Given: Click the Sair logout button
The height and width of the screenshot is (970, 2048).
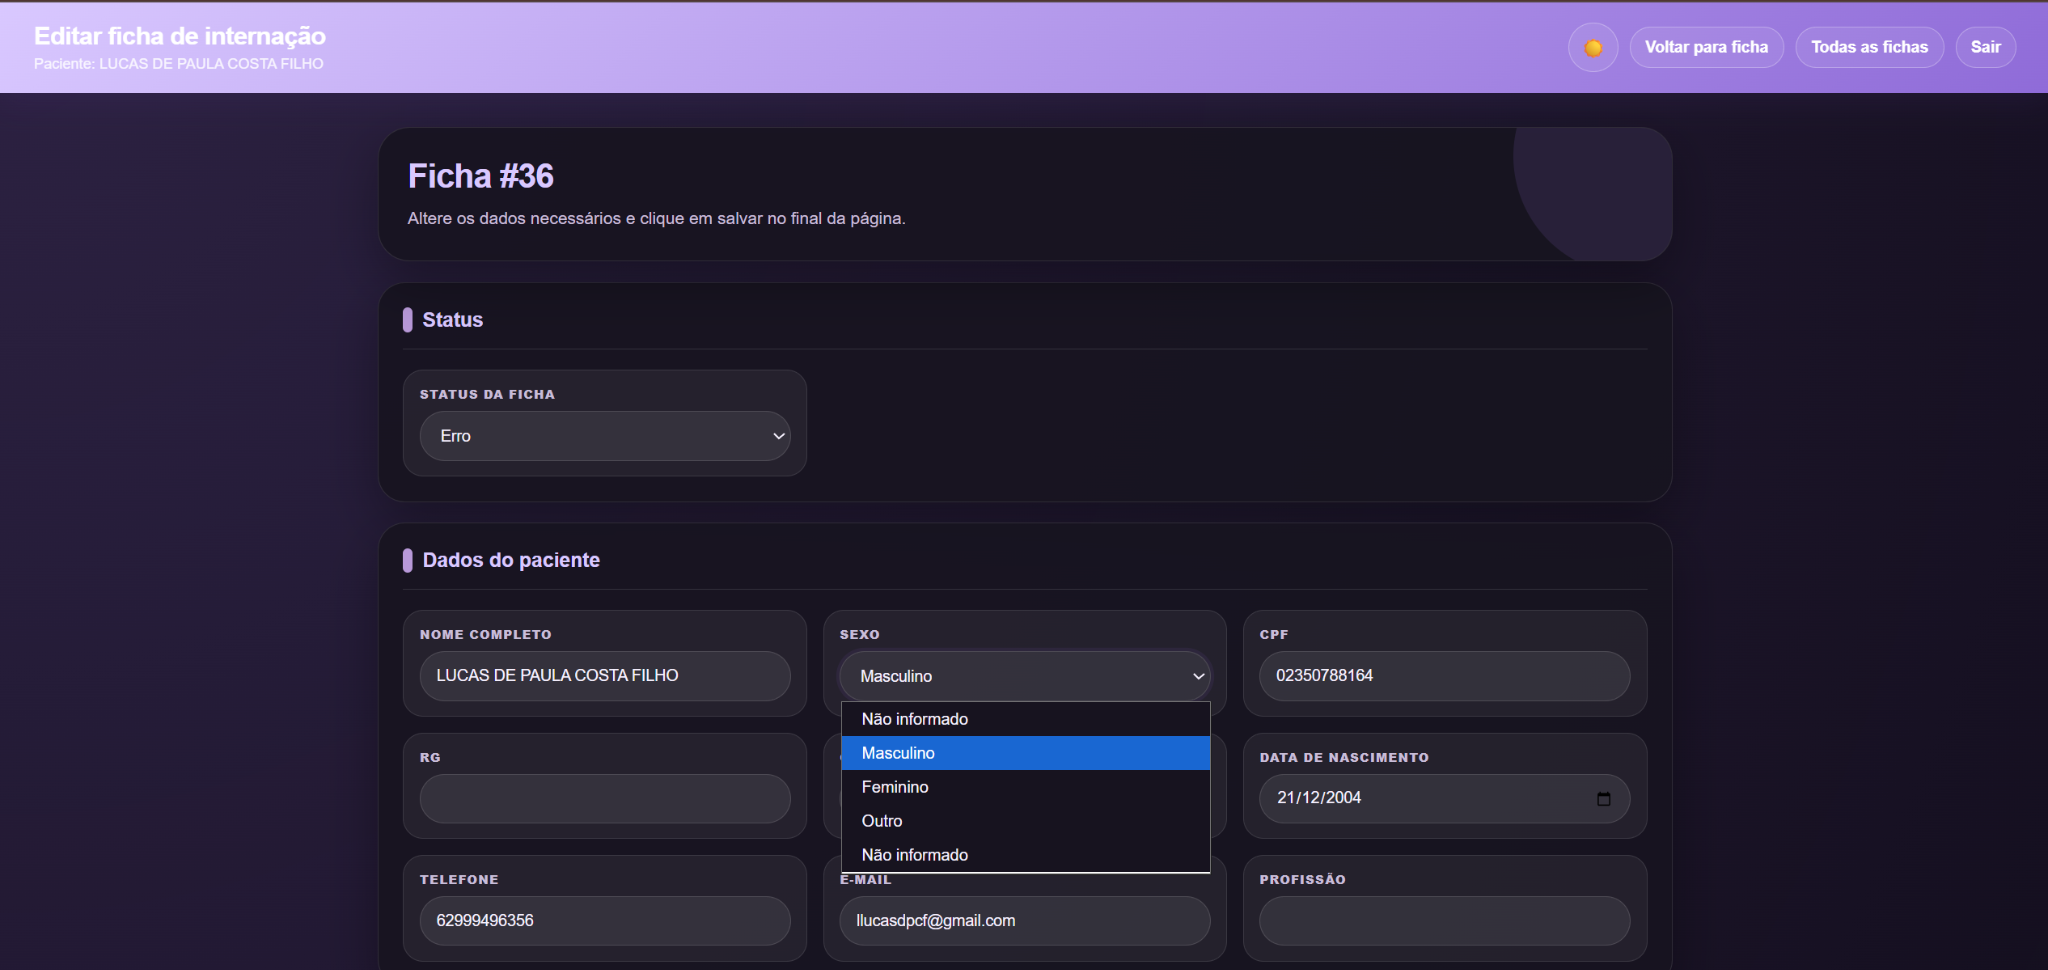Looking at the screenshot, I should coord(1985,47).
